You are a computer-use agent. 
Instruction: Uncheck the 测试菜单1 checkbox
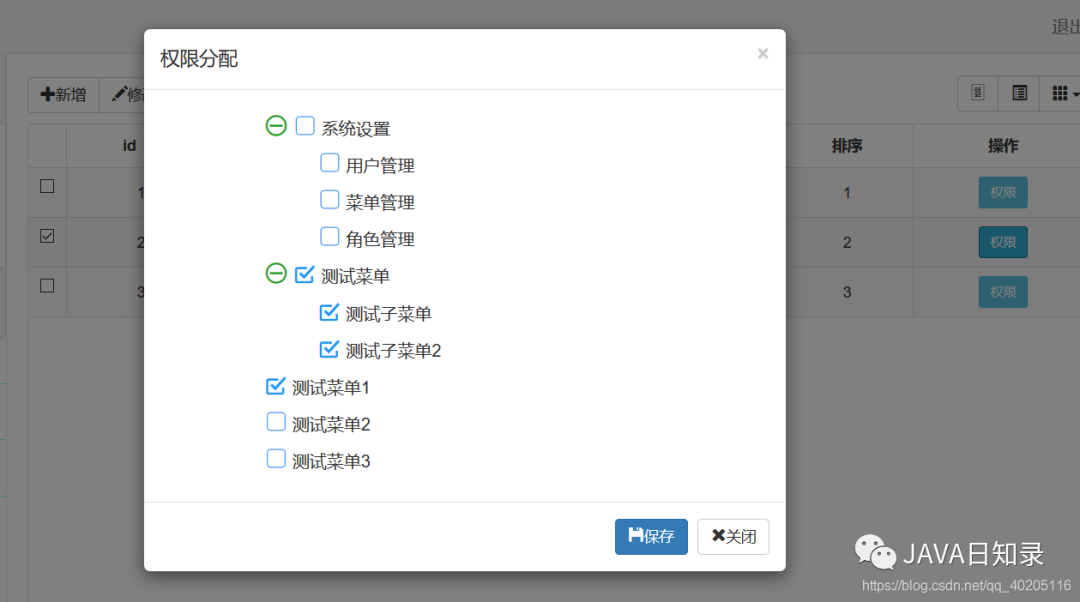[x=276, y=386]
